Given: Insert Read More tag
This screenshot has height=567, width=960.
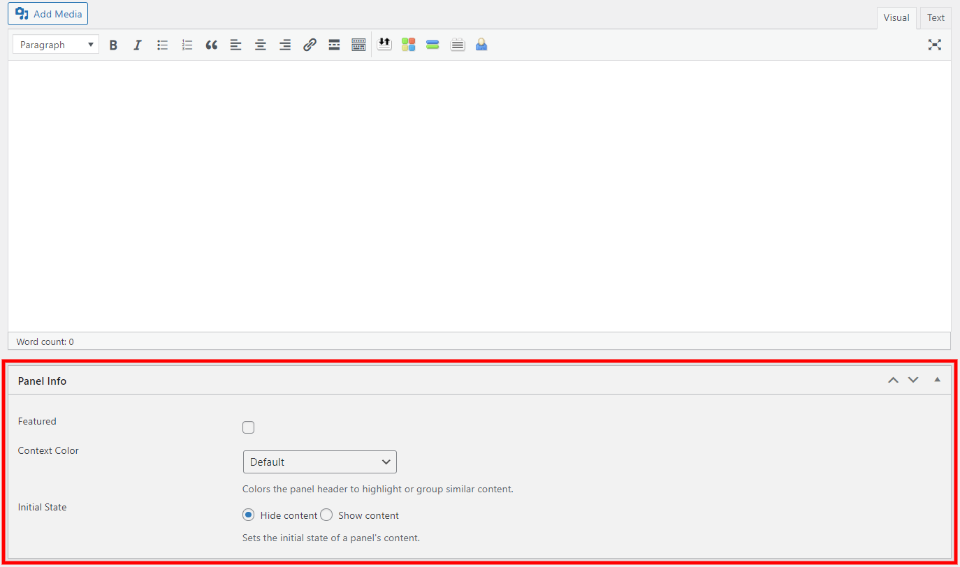Looking at the screenshot, I should coord(334,45).
